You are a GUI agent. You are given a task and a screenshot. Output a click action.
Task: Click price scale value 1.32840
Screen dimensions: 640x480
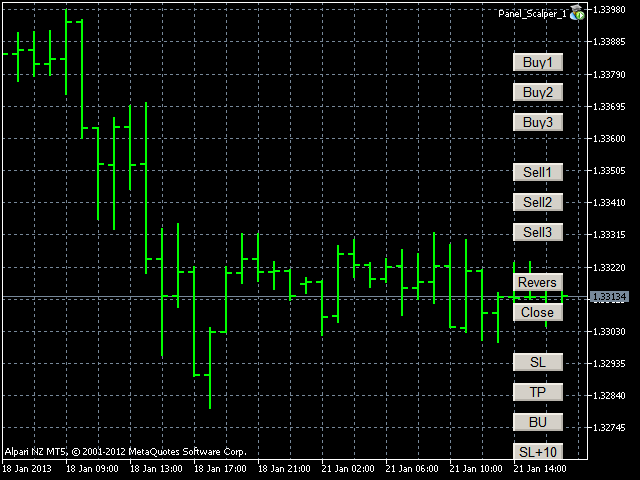point(609,396)
